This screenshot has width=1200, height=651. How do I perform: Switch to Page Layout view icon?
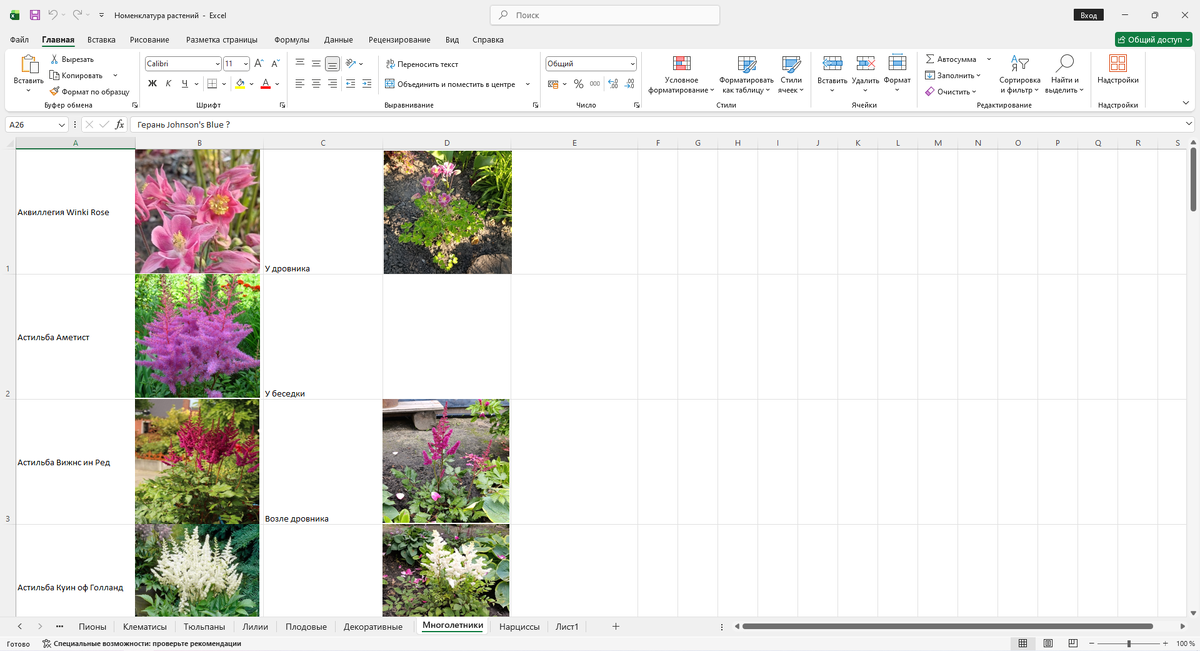pyautogui.click(x=1046, y=643)
